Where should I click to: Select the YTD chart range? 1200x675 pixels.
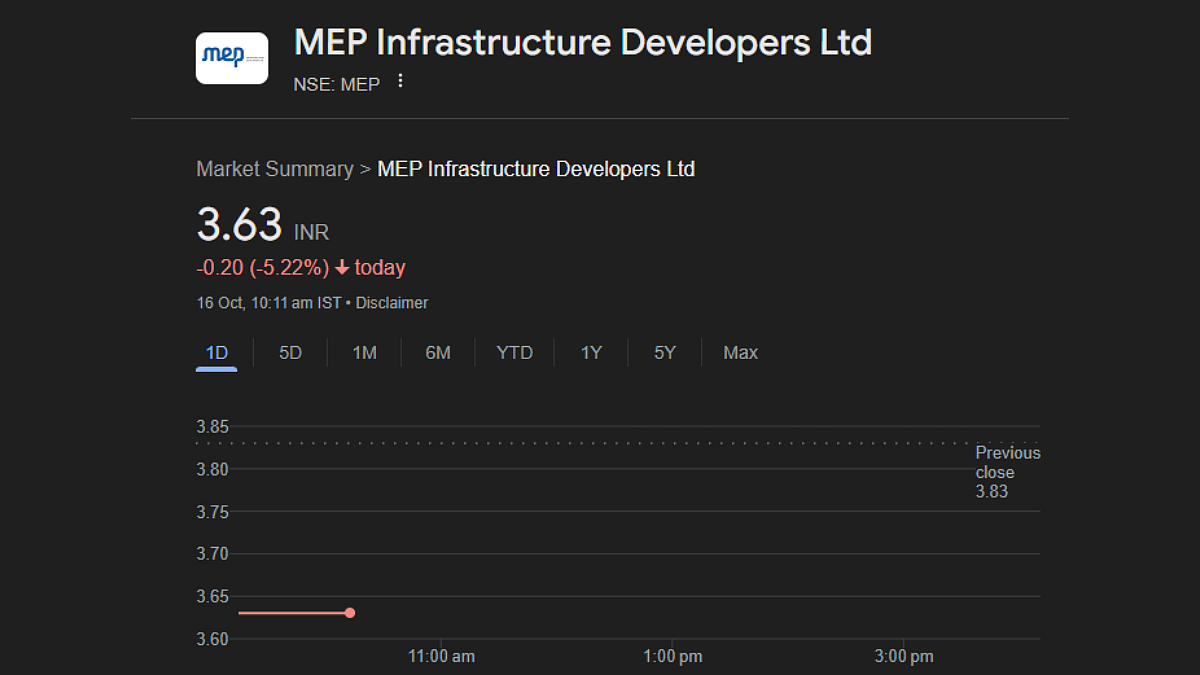tap(515, 353)
